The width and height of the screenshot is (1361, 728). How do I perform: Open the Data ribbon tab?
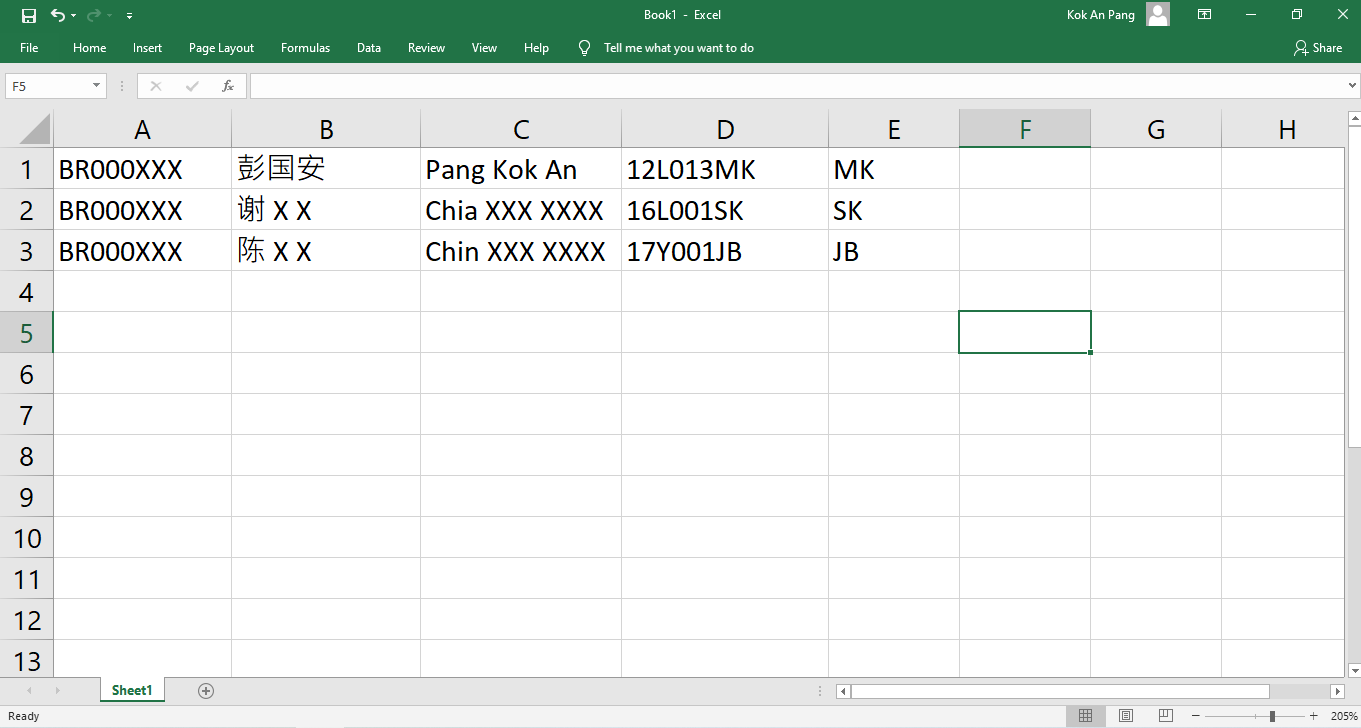(x=368, y=47)
